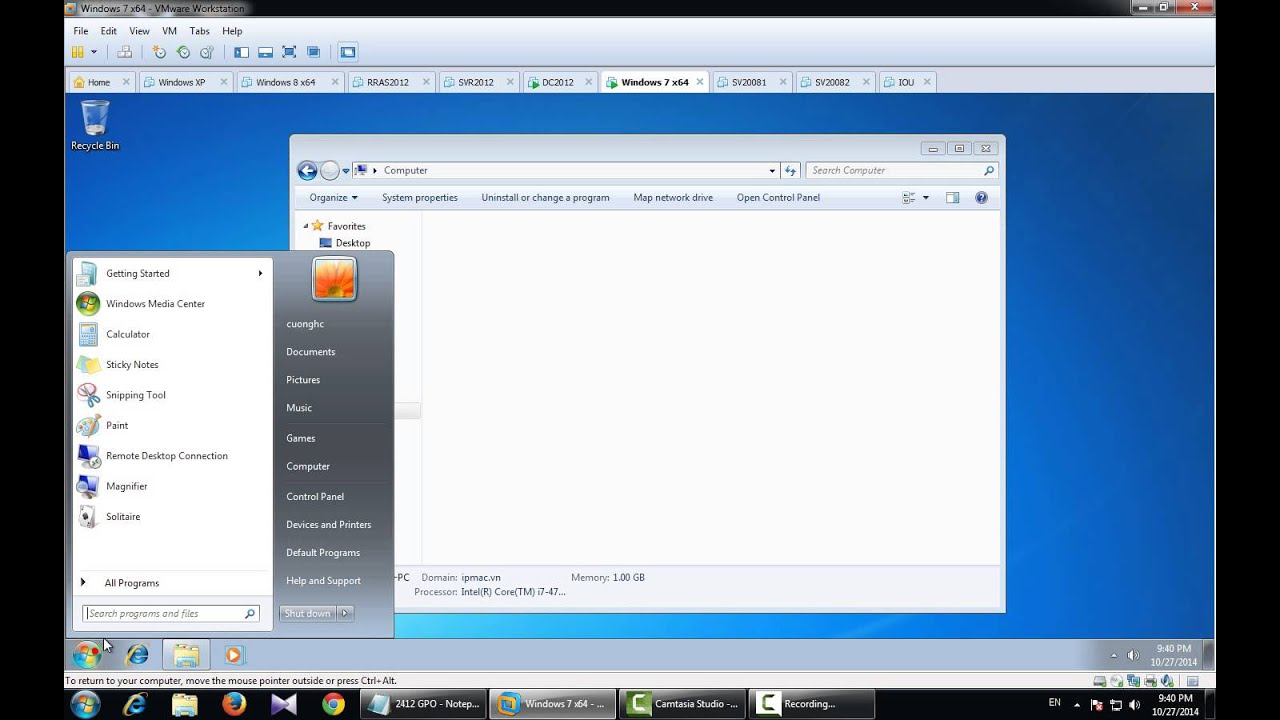1280x720 pixels.
Task: Open the Tabs menu in VMware
Action: [x=199, y=31]
